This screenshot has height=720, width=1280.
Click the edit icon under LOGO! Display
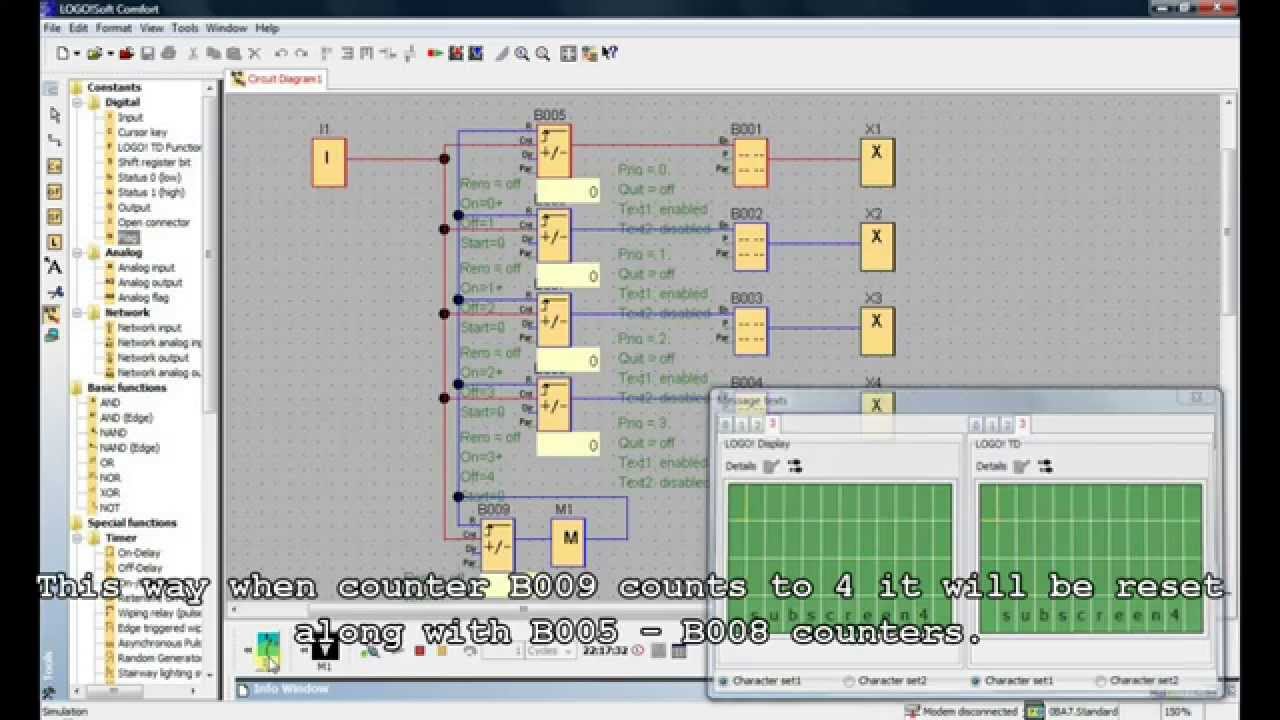770,466
